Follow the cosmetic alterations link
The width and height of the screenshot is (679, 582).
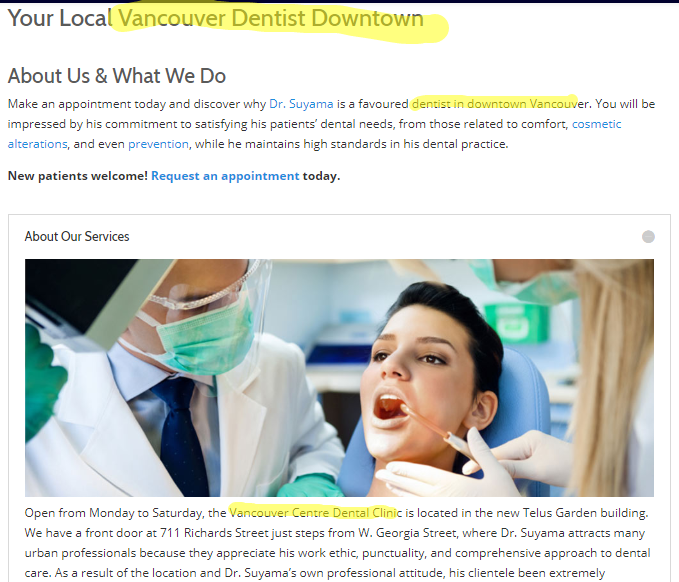(596, 124)
